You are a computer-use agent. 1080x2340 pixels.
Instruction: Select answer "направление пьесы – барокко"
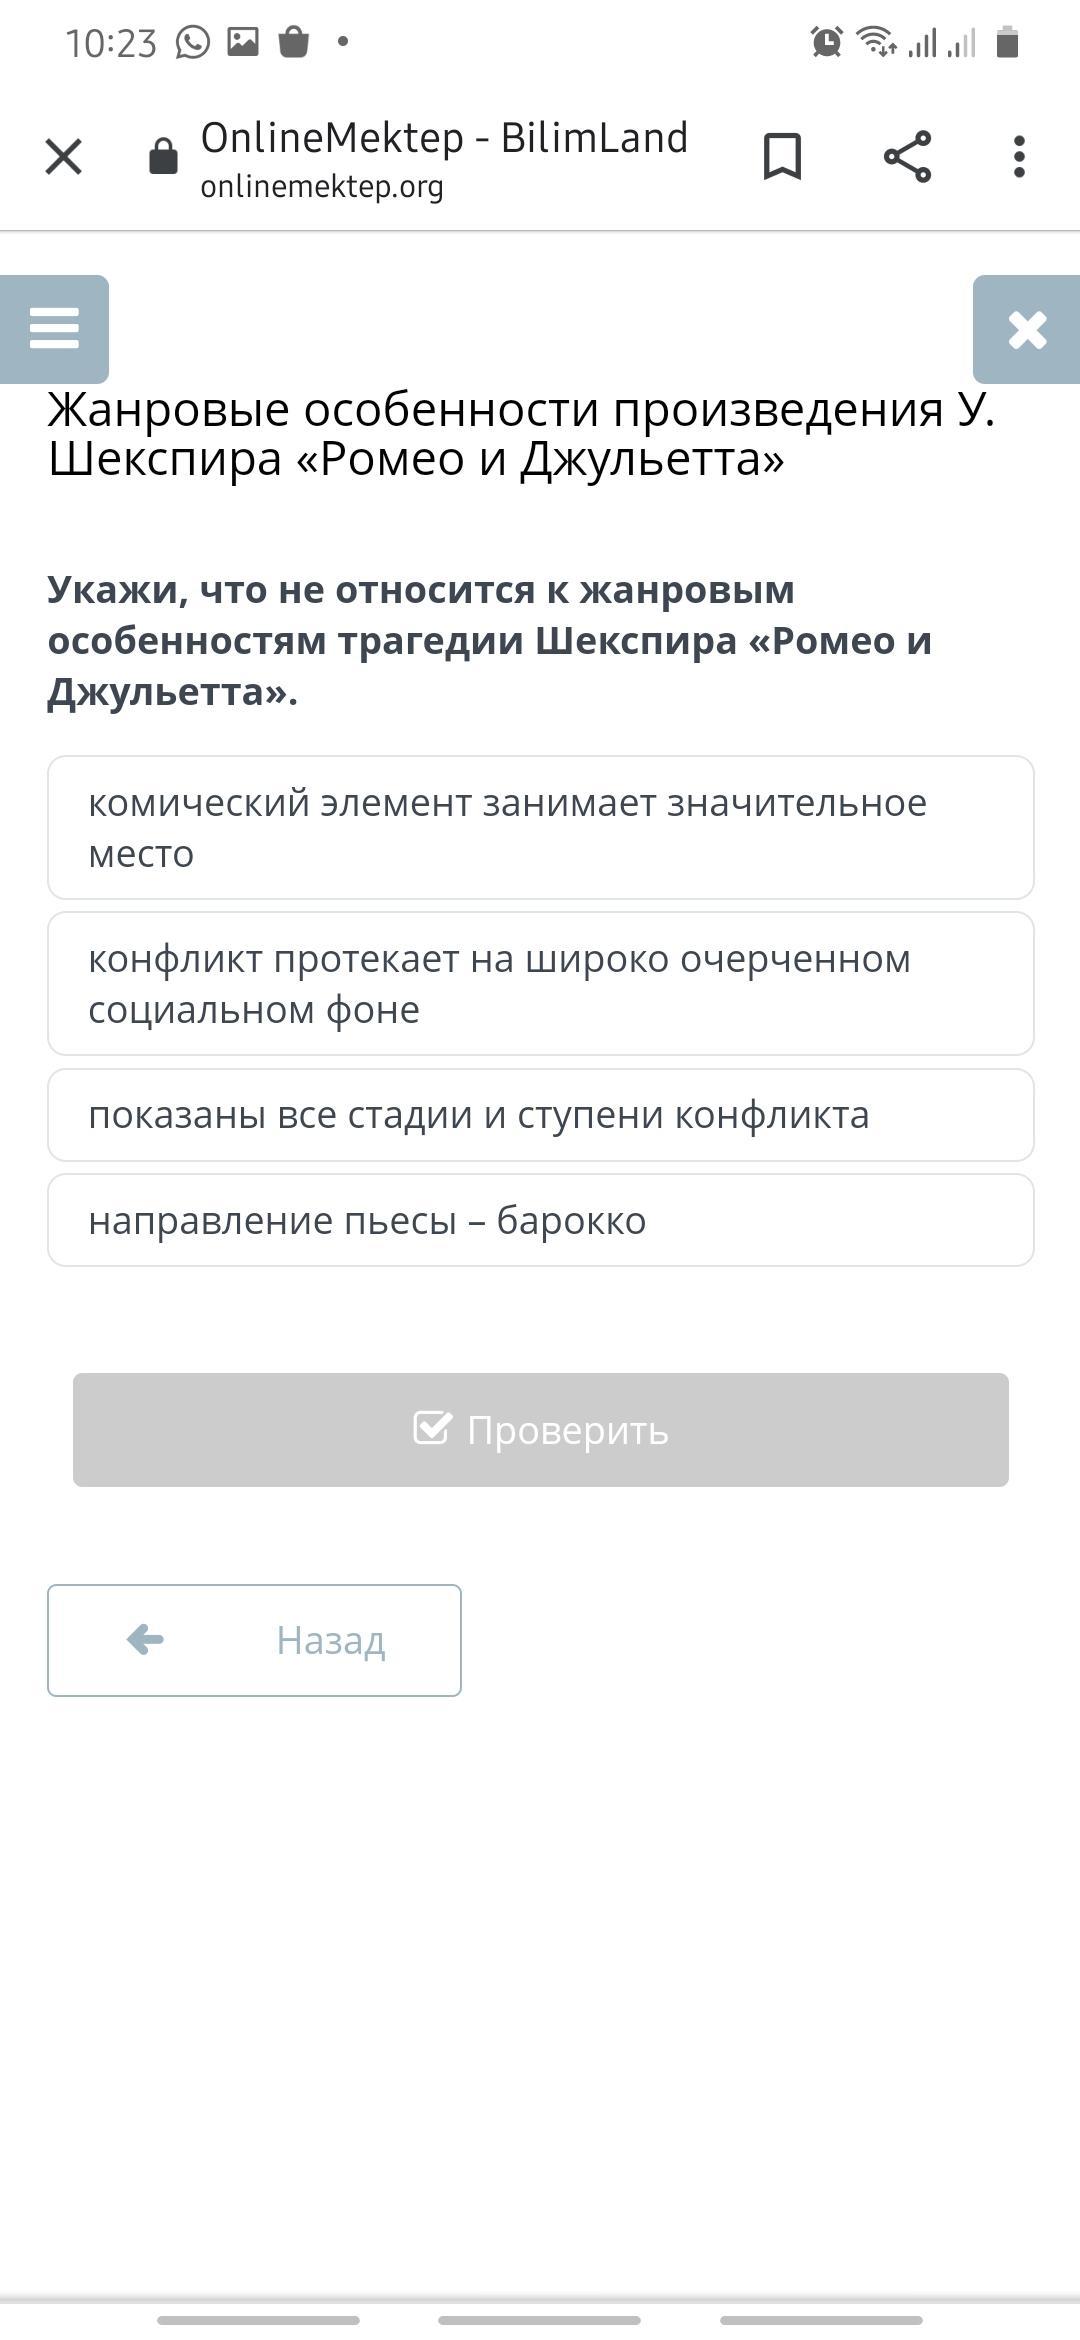click(540, 1220)
